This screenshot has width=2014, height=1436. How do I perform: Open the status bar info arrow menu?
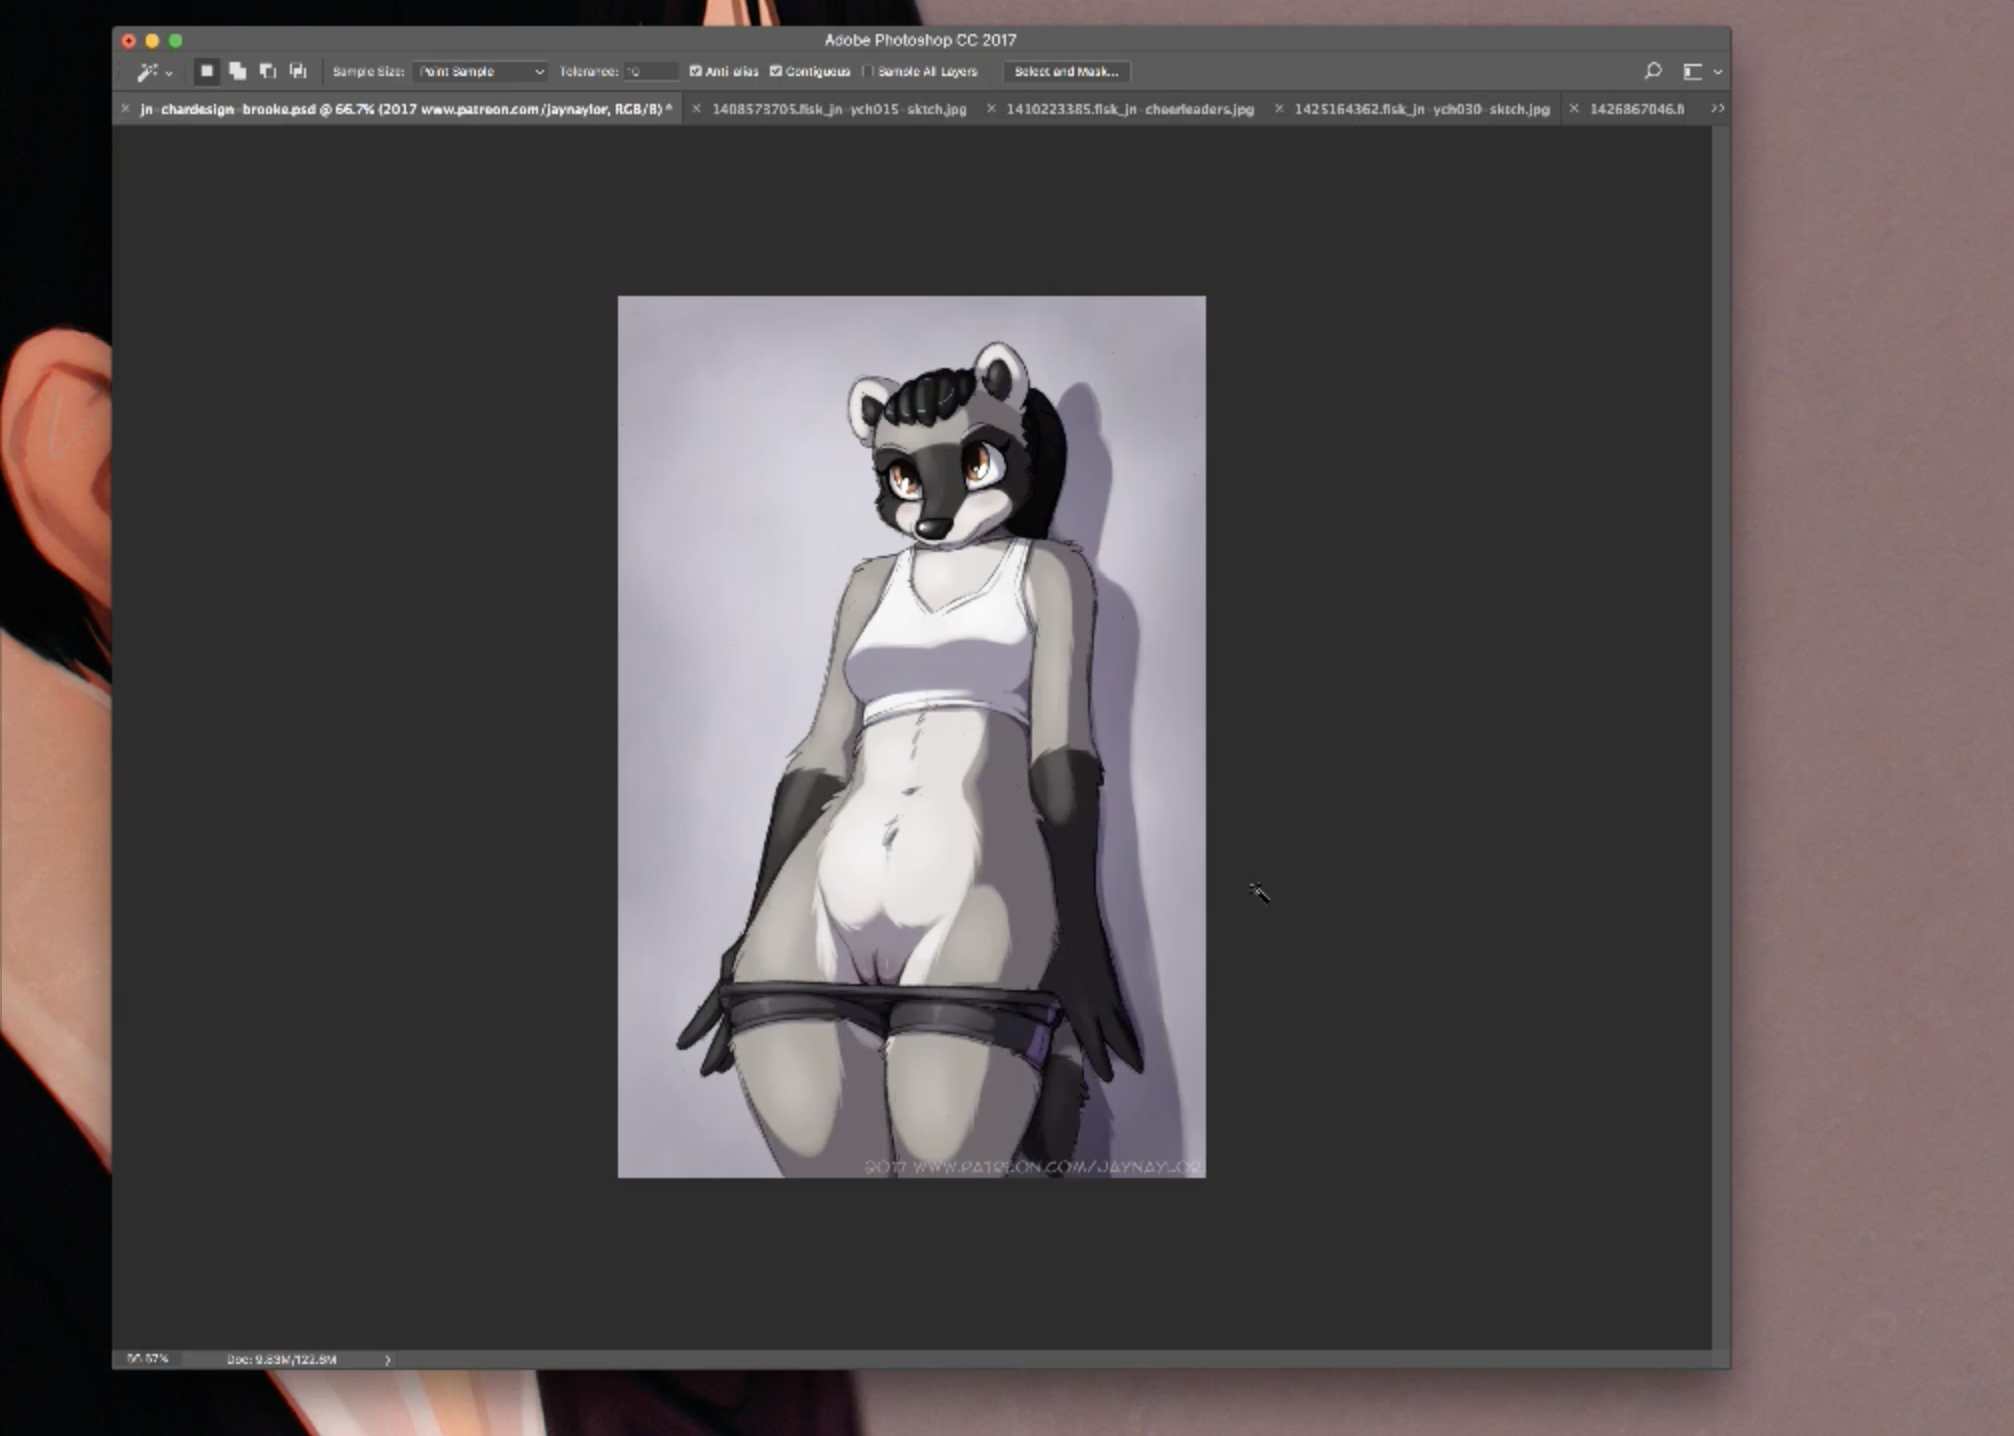(388, 1360)
